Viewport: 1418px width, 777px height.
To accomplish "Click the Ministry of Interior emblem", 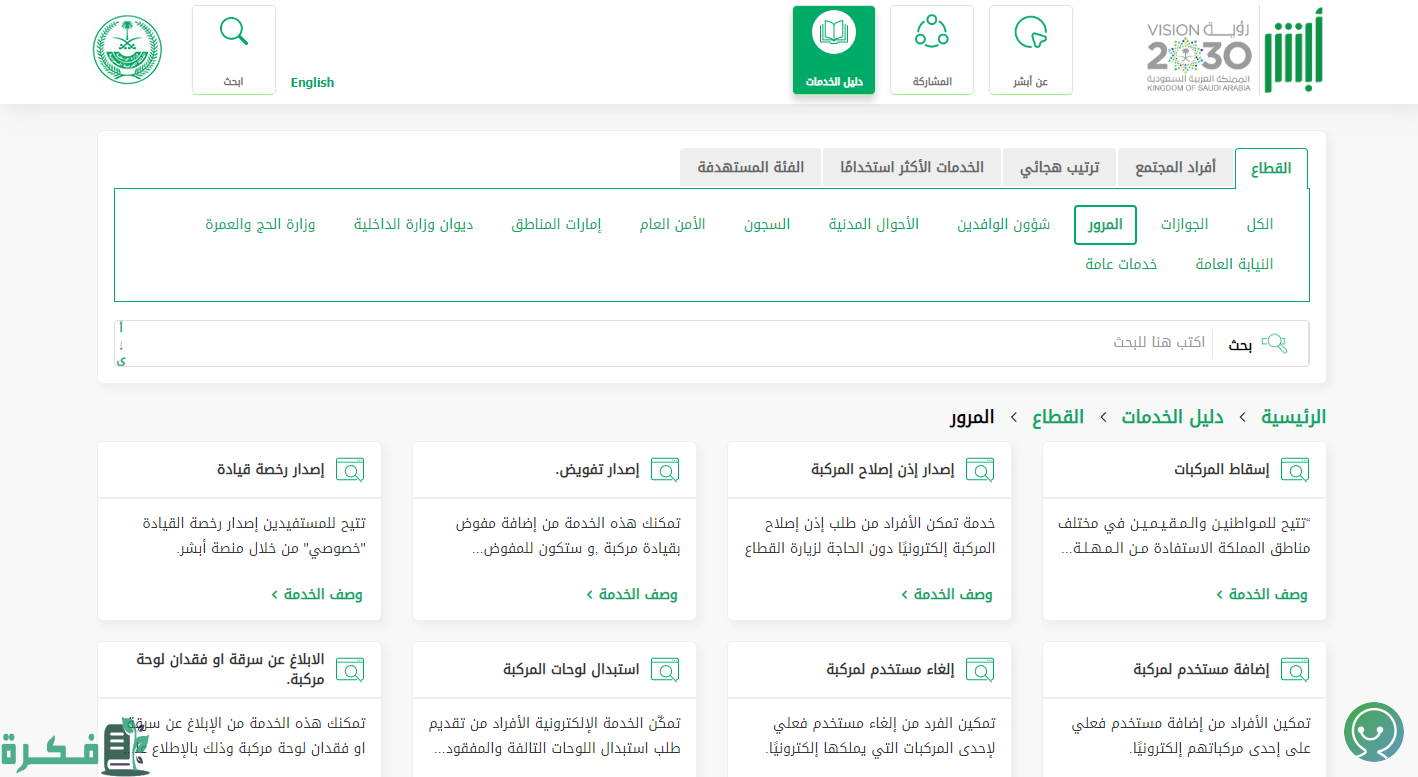I will click(127, 50).
